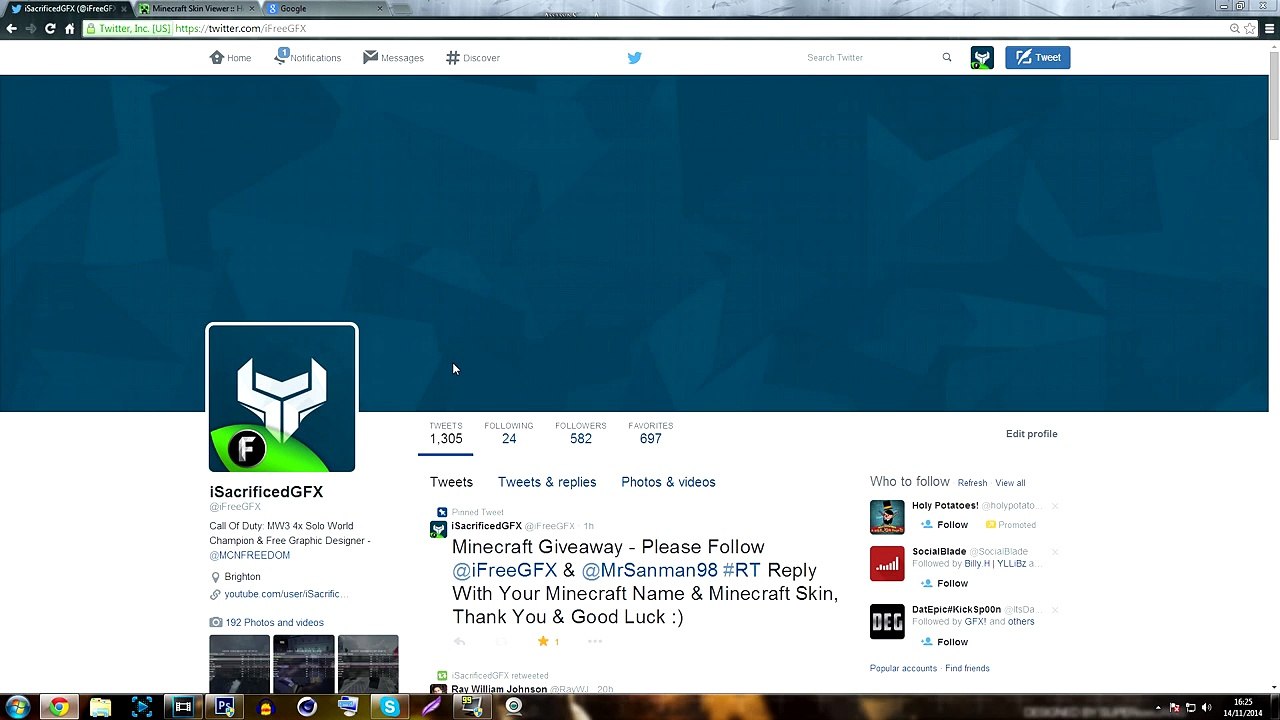Image resolution: width=1280 pixels, height=720 pixels.
Task: Open Cinema 4D from the taskbar
Action: click(307, 707)
